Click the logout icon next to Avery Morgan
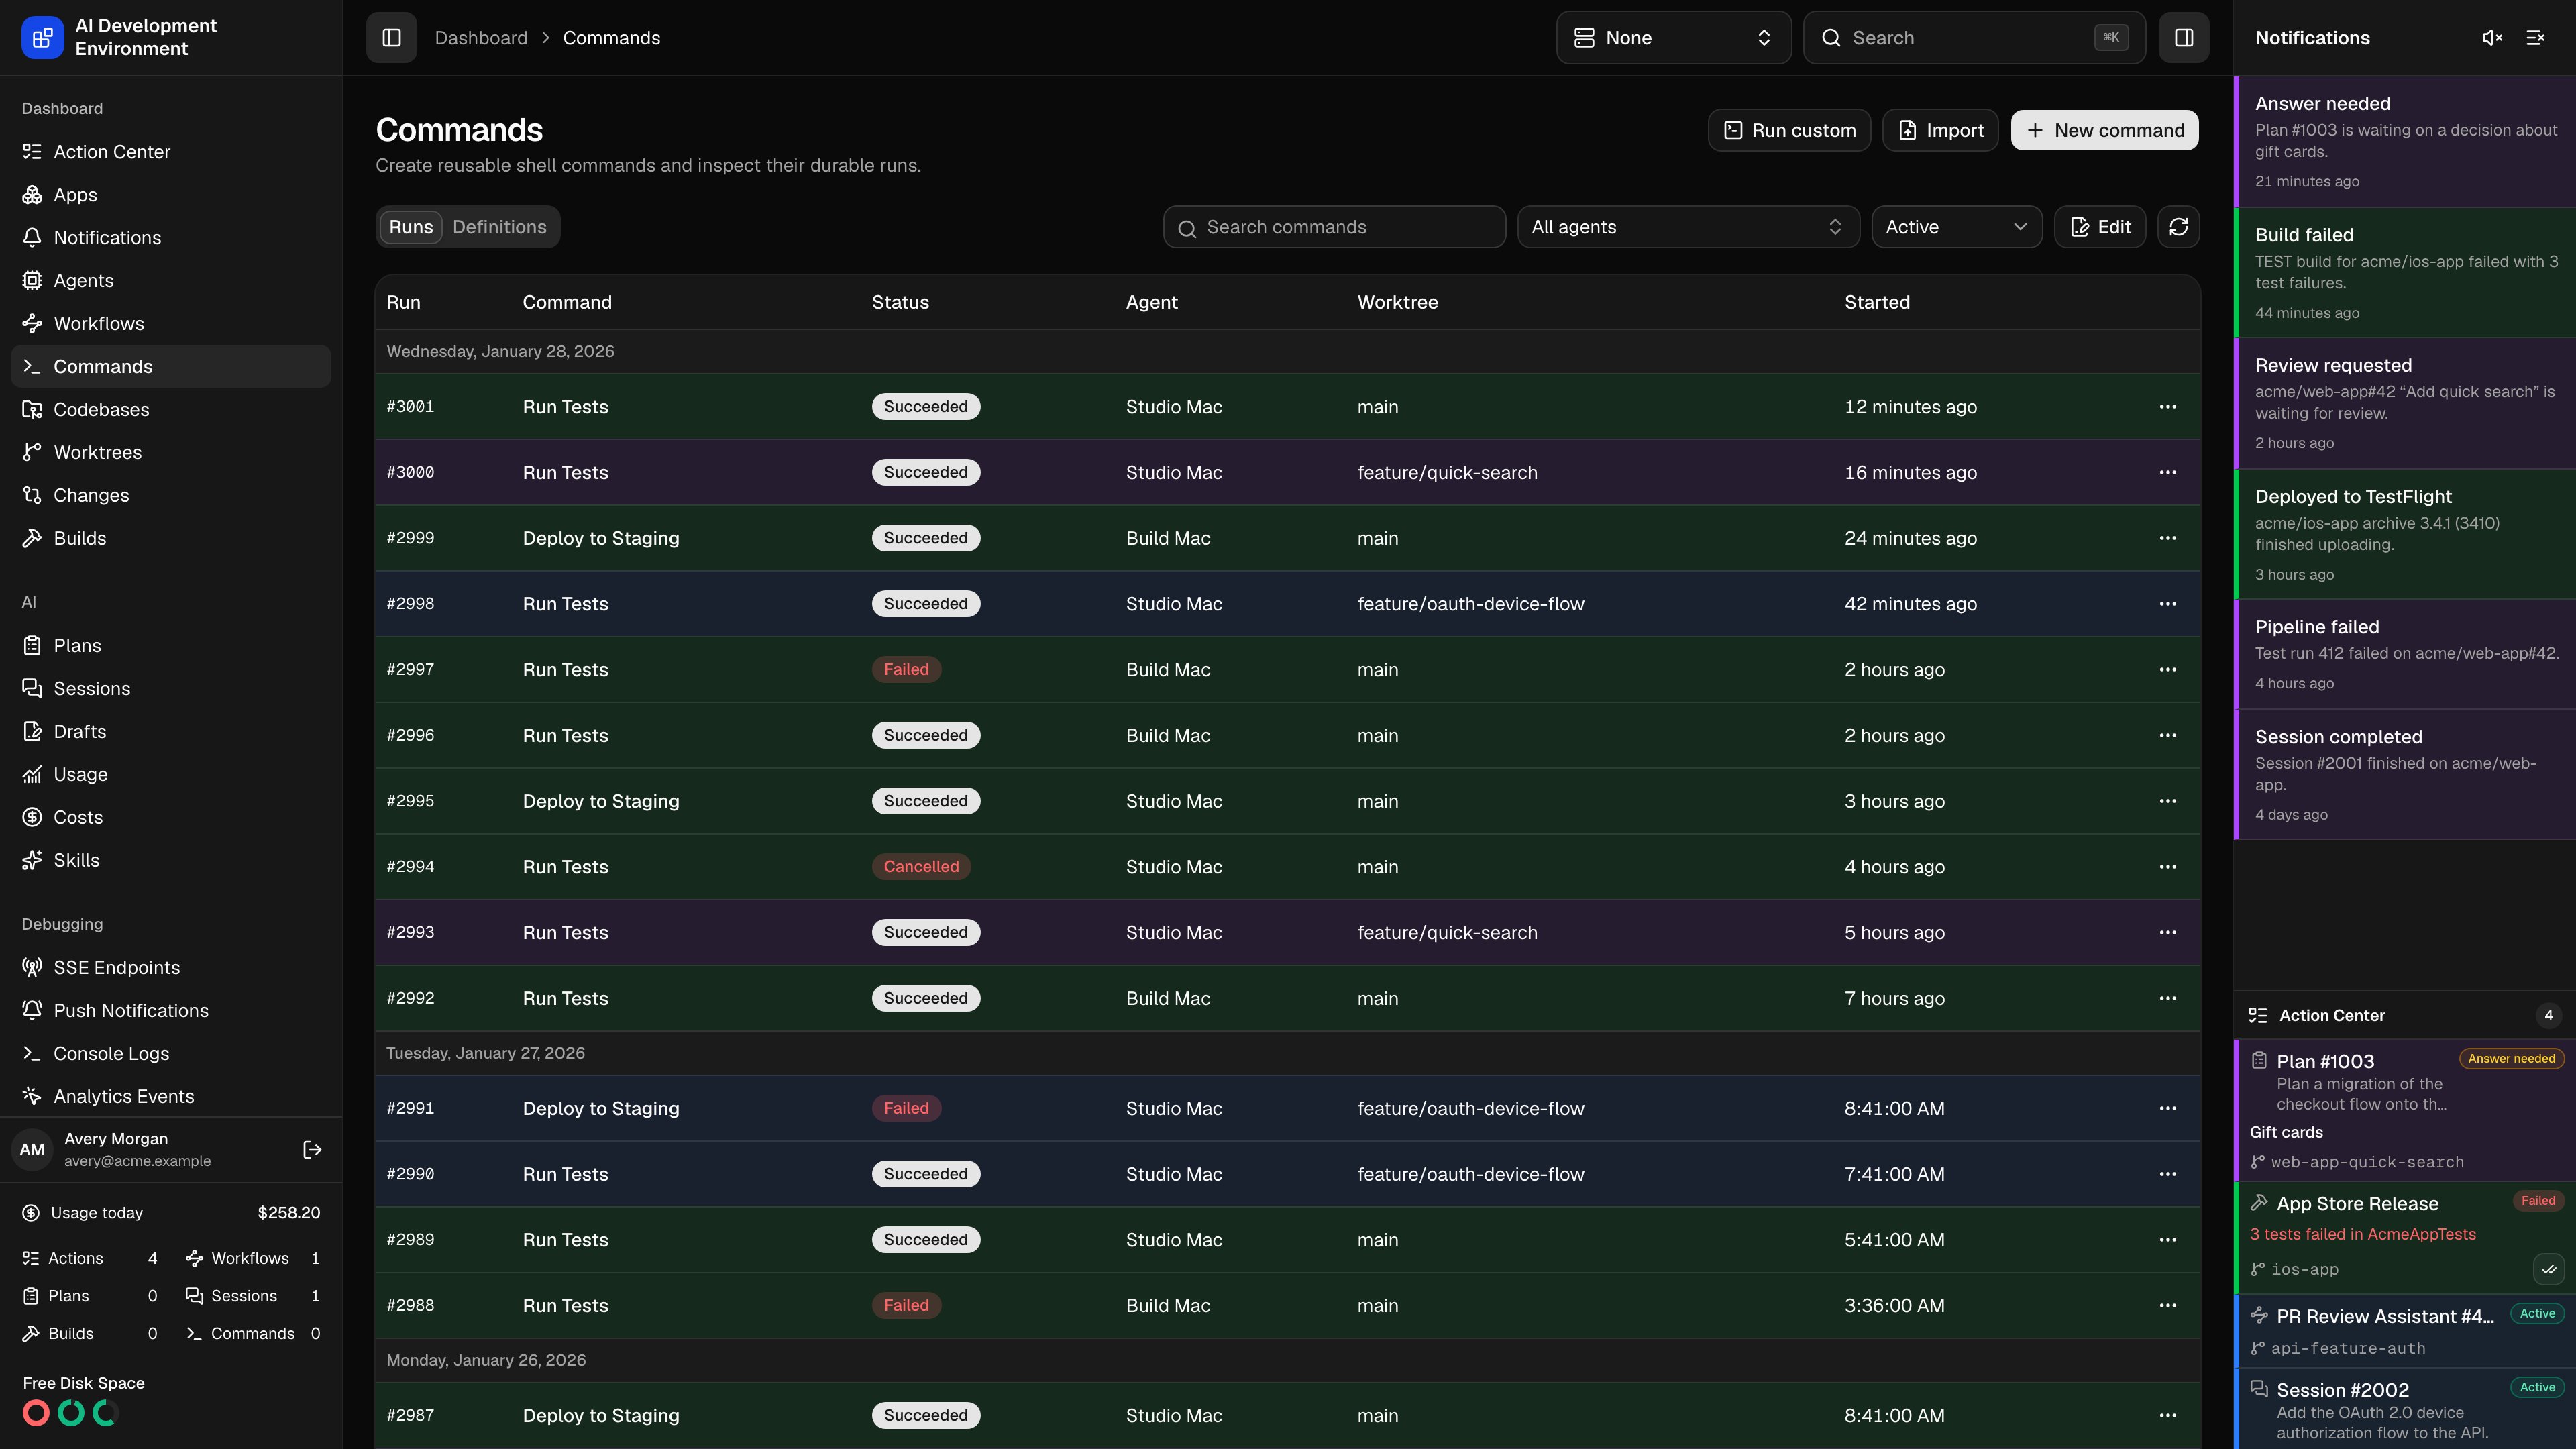The height and width of the screenshot is (1449, 2576). click(x=312, y=1150)
